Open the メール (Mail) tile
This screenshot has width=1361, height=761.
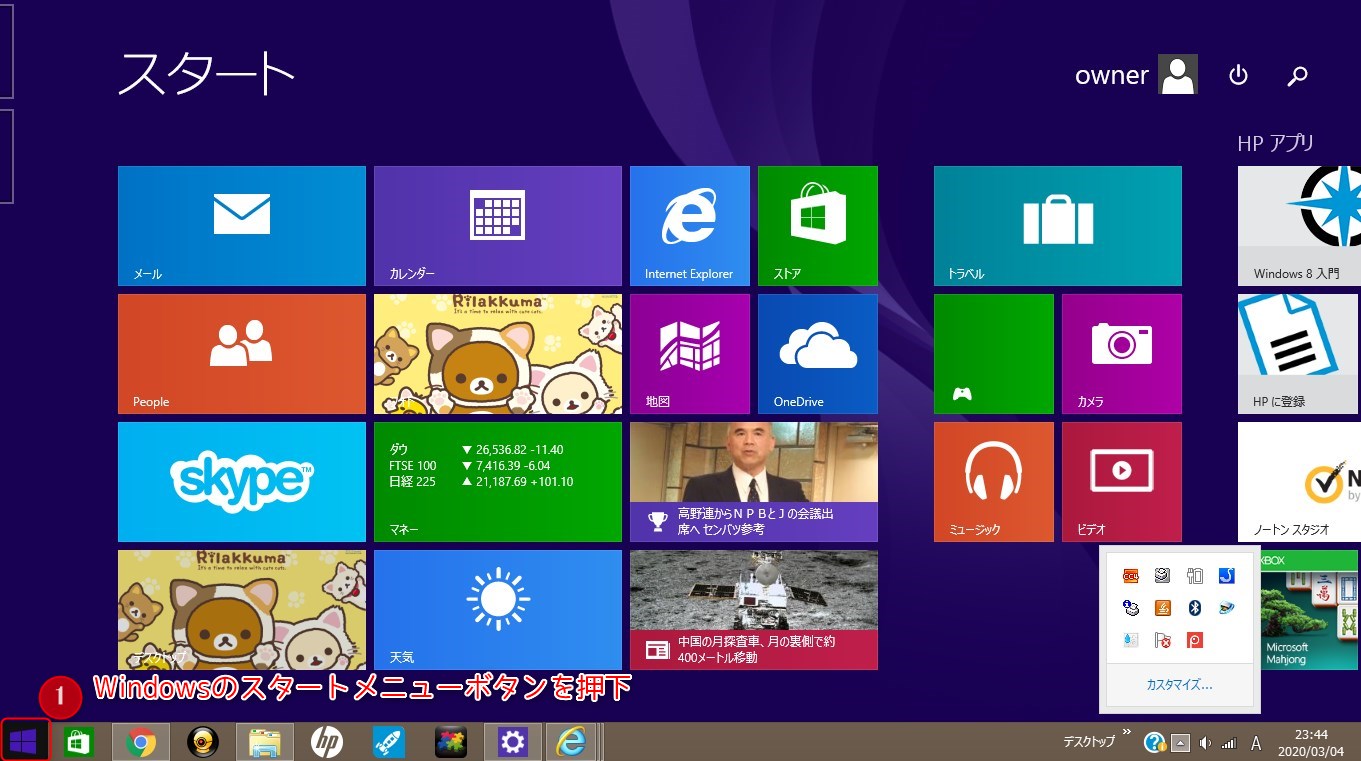pyautogui.click(x=242, y=226)
